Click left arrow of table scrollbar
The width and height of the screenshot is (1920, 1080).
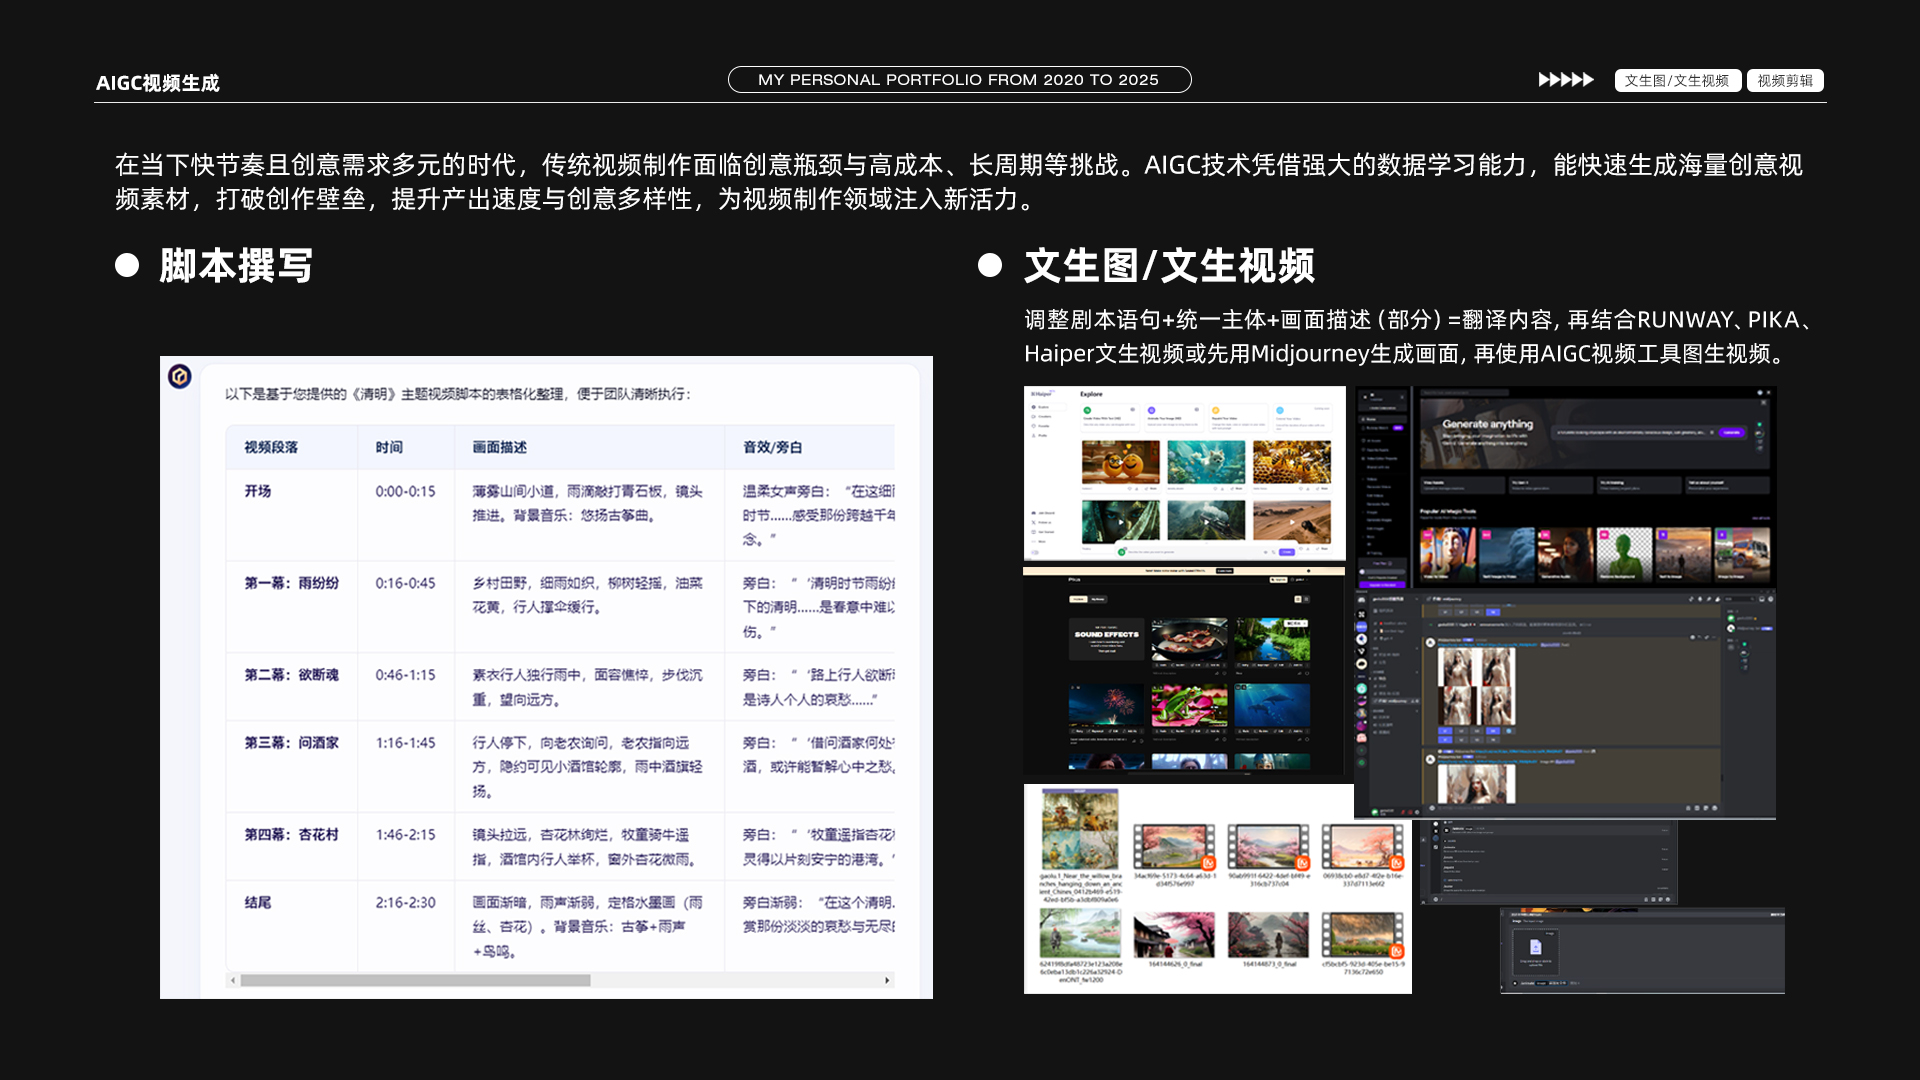[x=233, y=980]
